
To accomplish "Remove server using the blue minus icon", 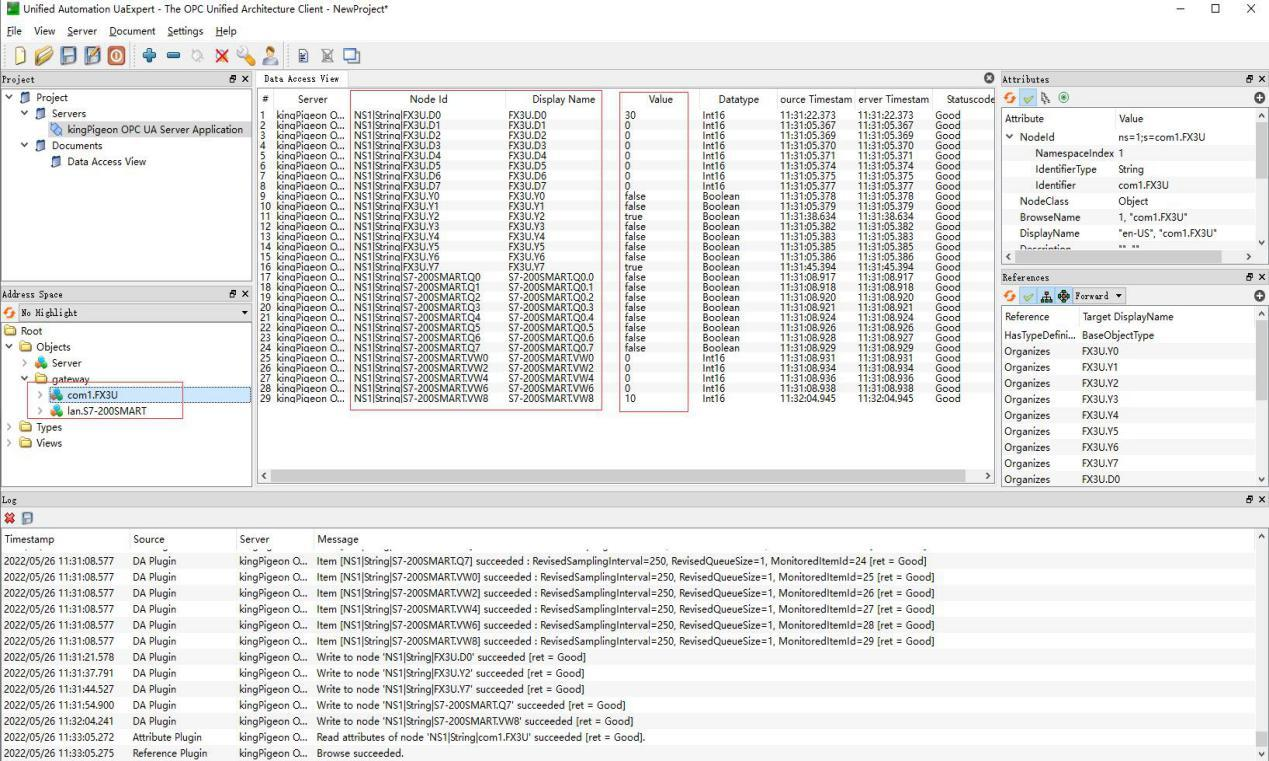I will [x=173, y=57].
